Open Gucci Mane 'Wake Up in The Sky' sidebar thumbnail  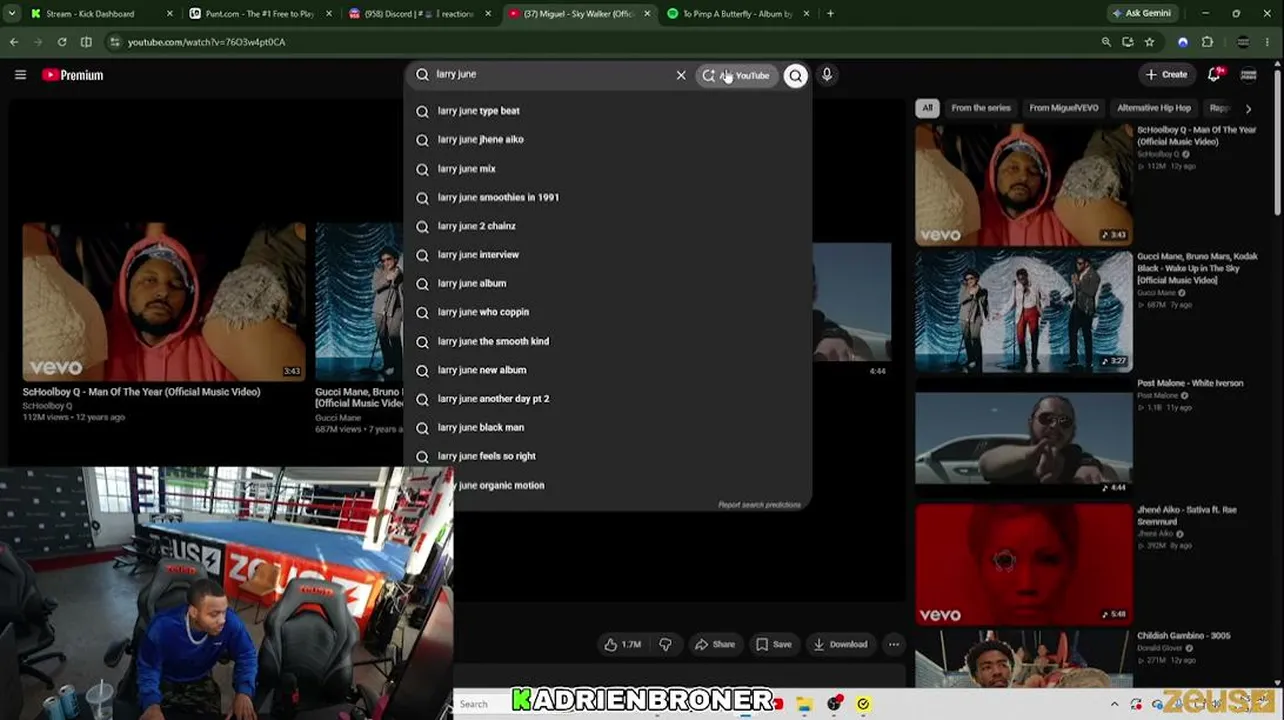point(1023,311)
